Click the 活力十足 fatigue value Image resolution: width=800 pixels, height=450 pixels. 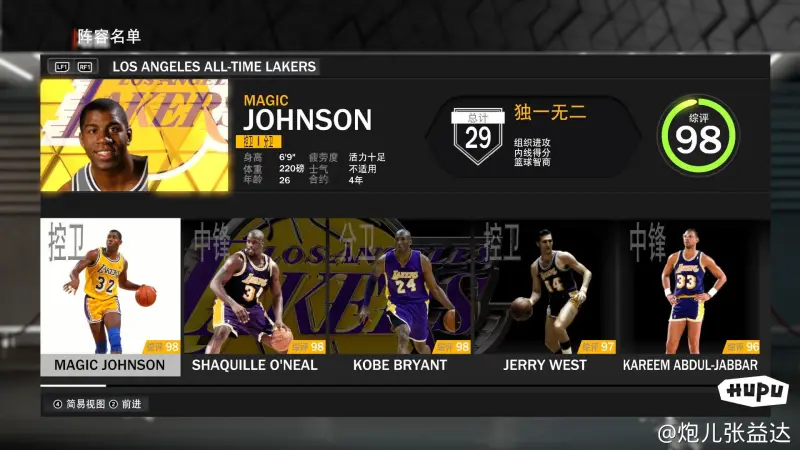(x=367, y=157)
